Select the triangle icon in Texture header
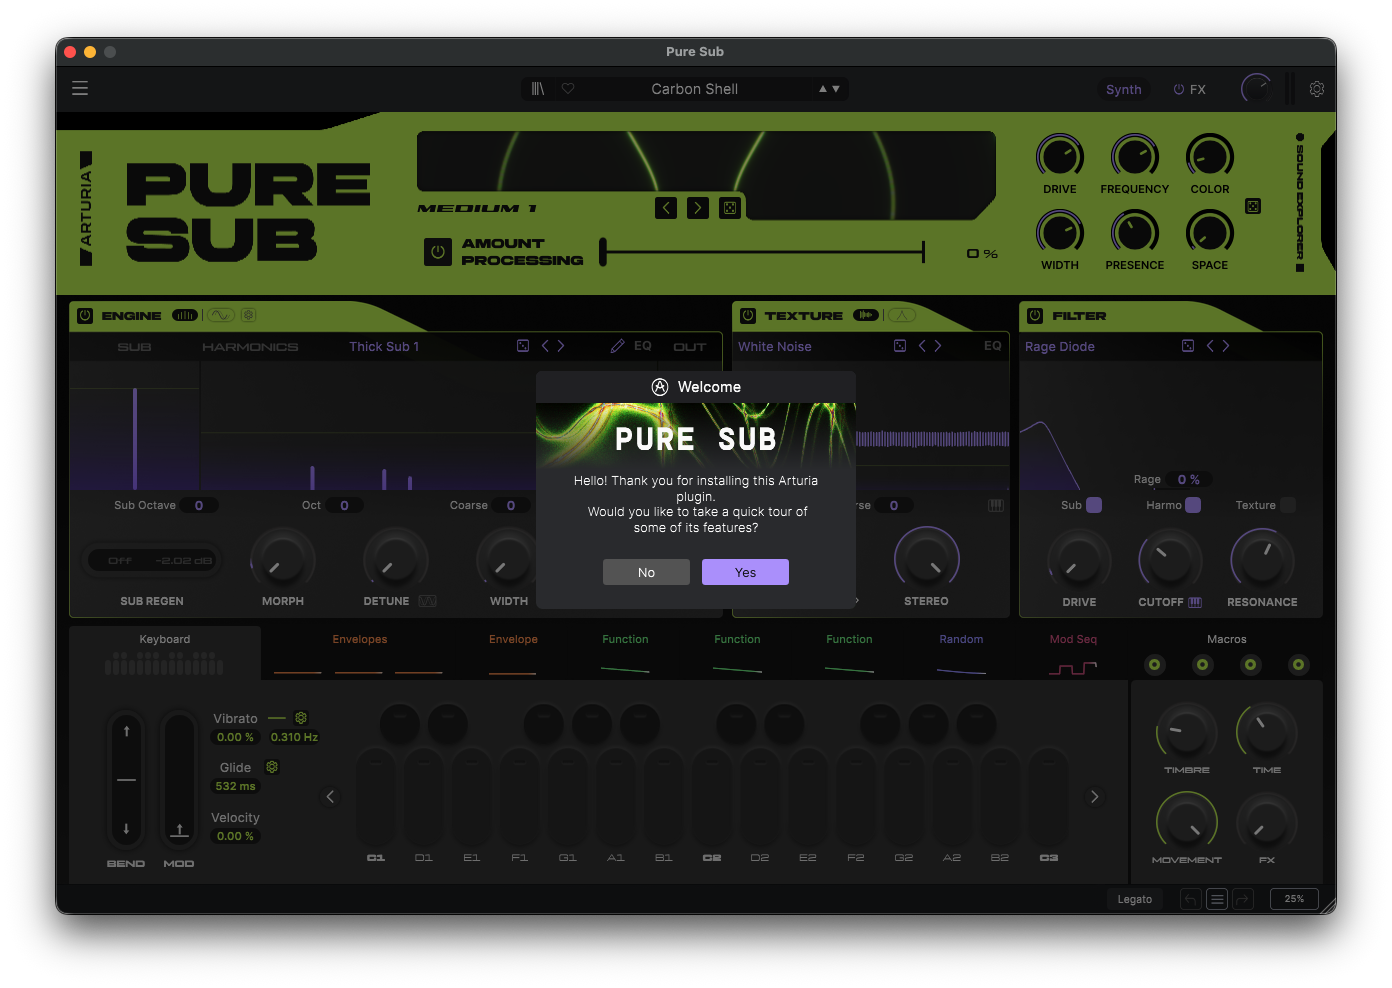 902,315
